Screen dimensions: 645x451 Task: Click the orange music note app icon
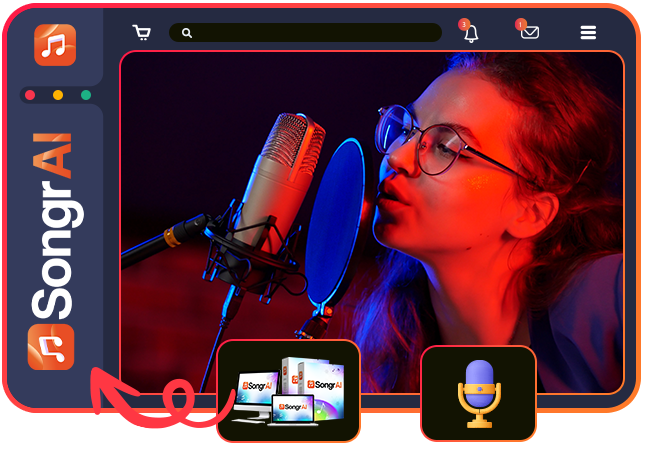(x=55, y=45)
